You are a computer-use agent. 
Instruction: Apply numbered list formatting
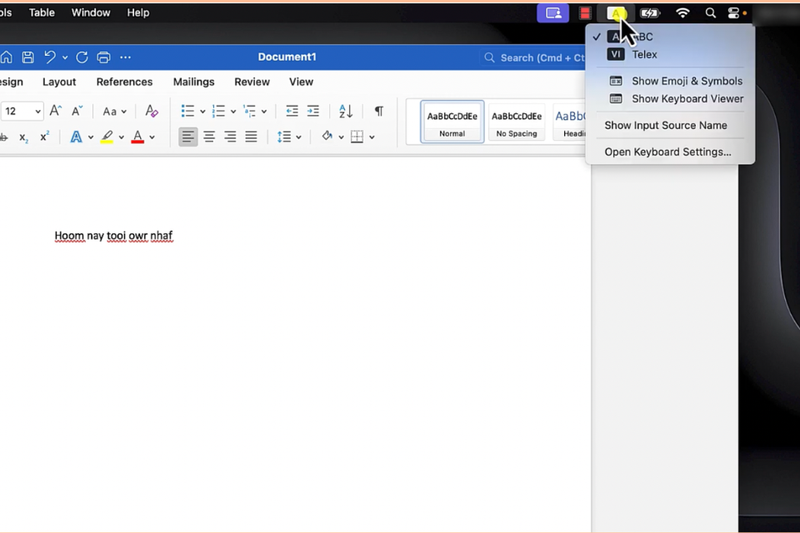tap(218, 111)
